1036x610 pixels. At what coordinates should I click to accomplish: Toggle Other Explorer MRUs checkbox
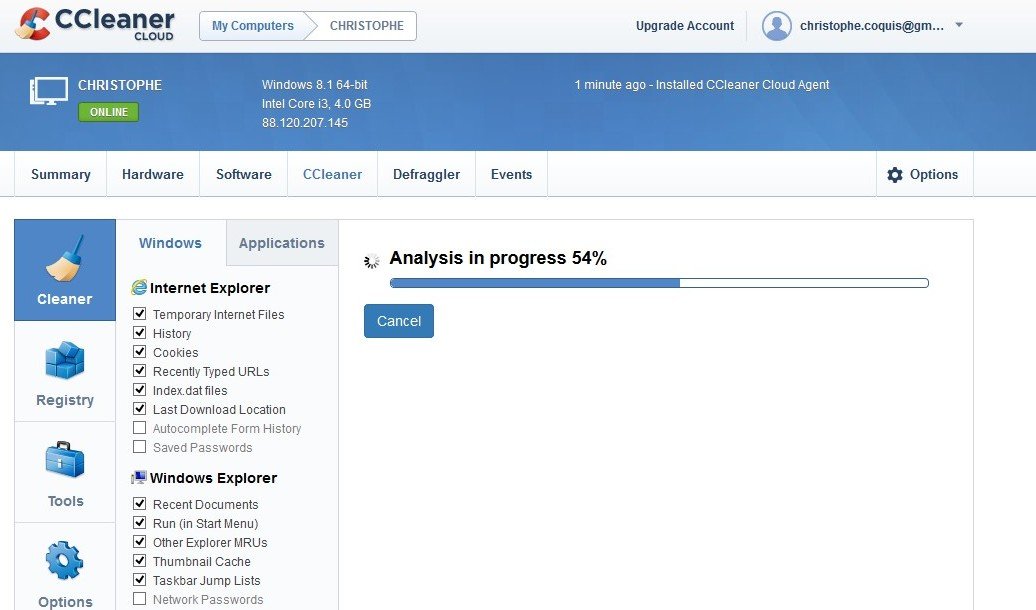139,542
